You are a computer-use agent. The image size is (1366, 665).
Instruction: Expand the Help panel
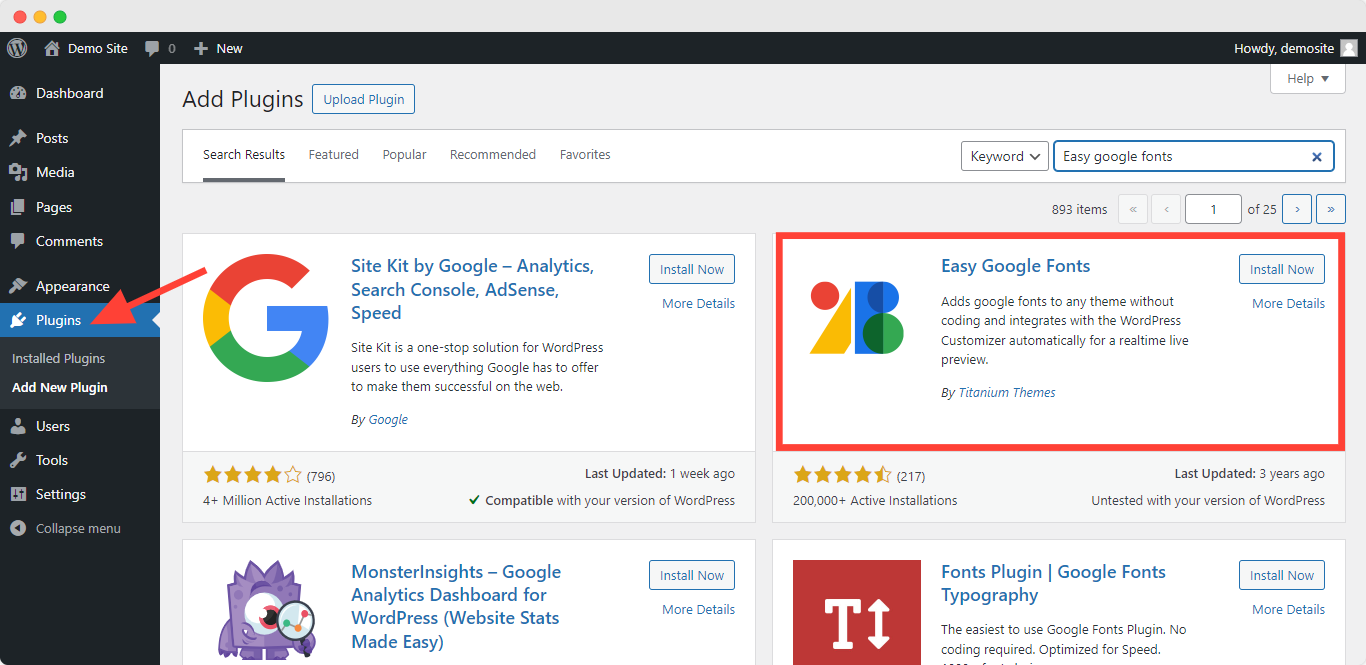(x=1308, y=78)
